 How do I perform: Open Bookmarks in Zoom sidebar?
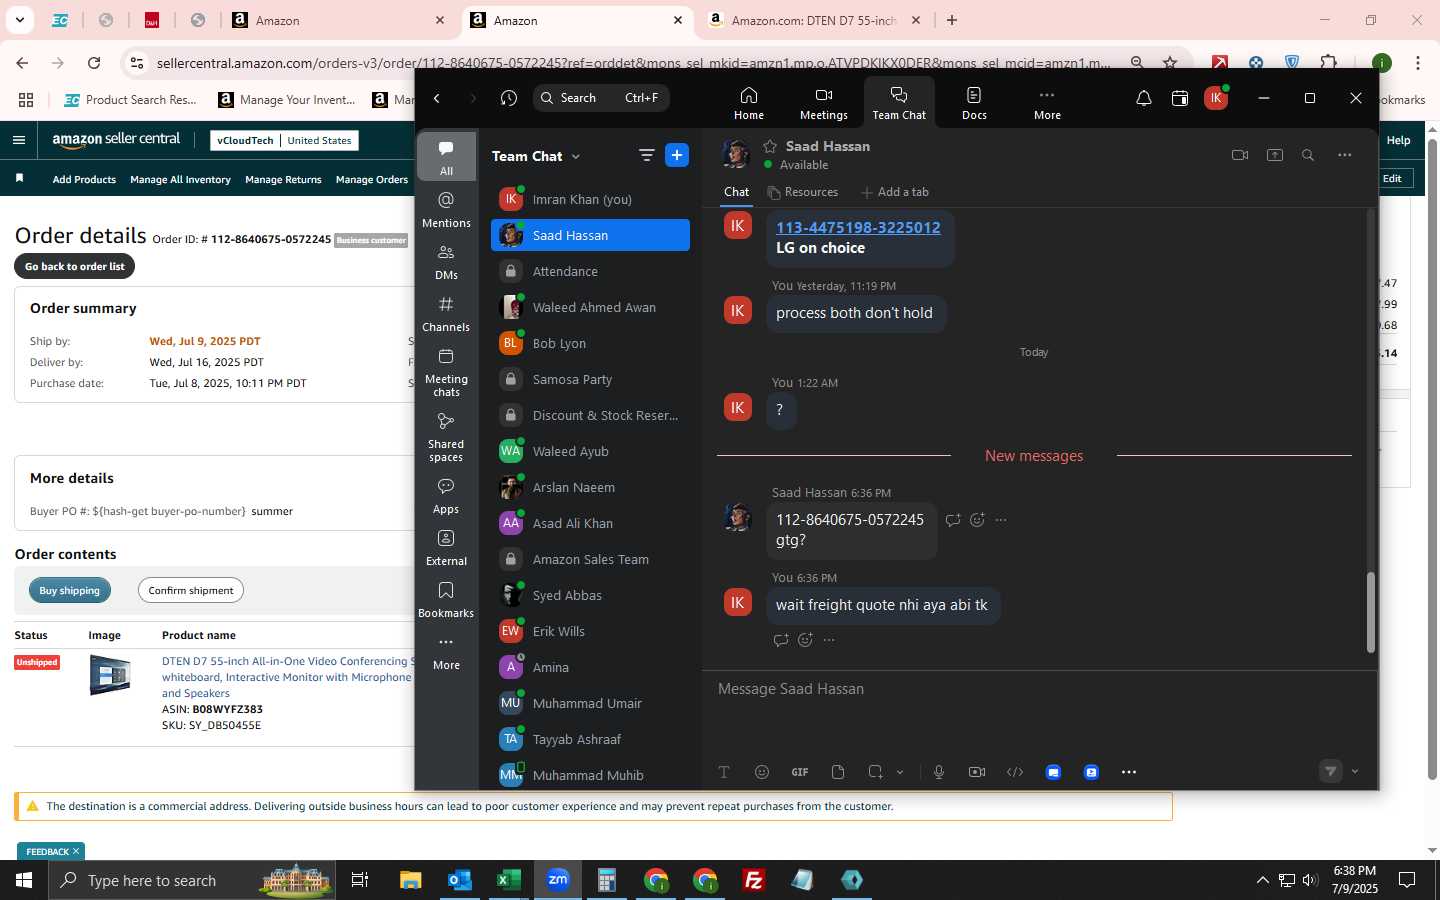point(446,599)
